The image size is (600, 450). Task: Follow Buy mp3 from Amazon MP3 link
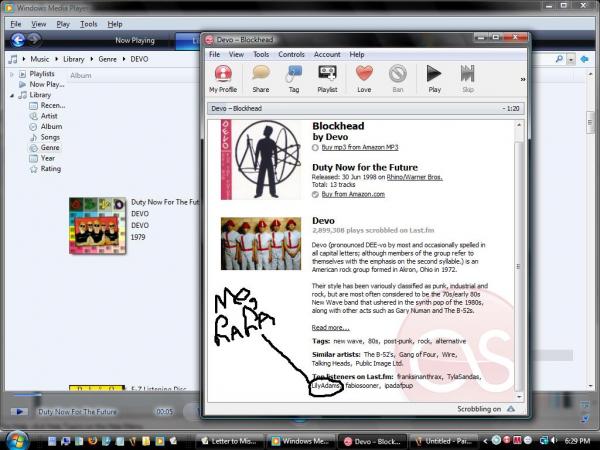tap(360, 147)
